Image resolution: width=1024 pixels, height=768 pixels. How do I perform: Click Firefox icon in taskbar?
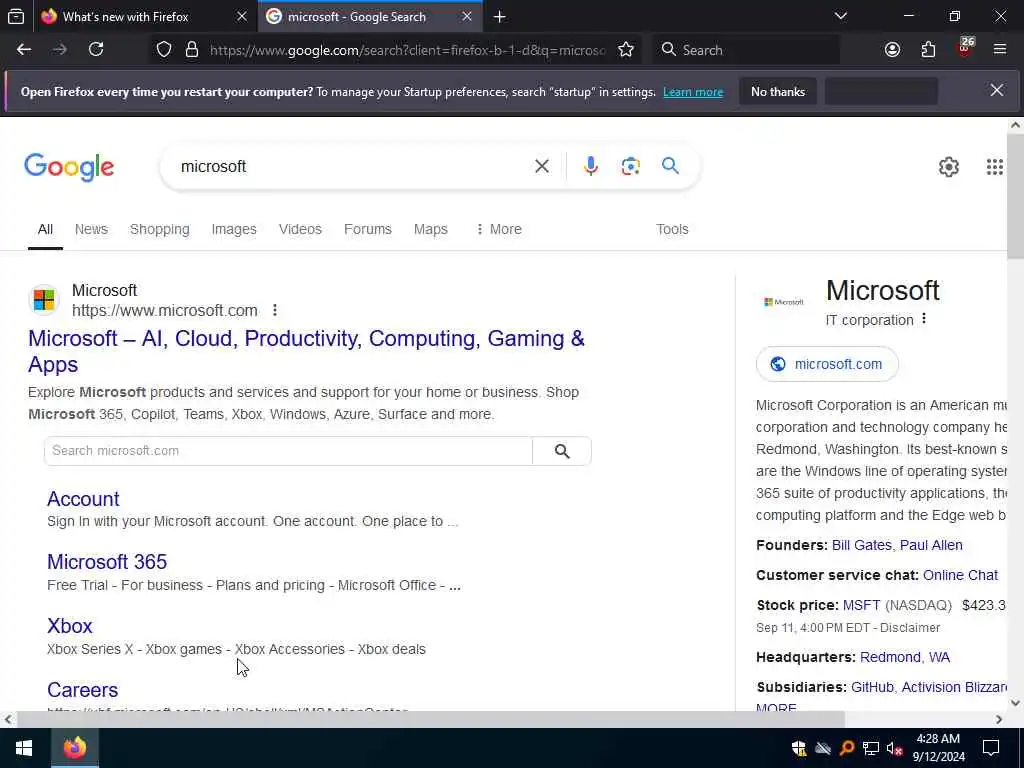tap(74, 748)
